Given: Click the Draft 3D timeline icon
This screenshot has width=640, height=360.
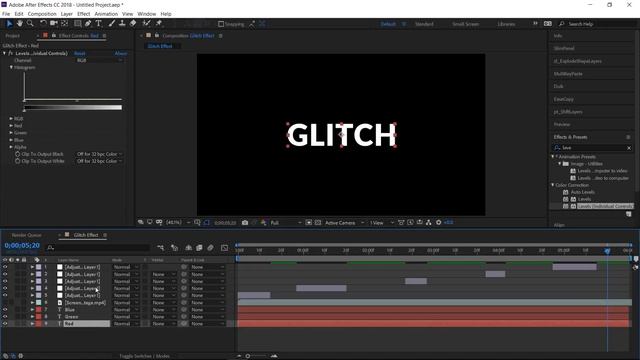Looking at the screenshot, I should (175, 248).
